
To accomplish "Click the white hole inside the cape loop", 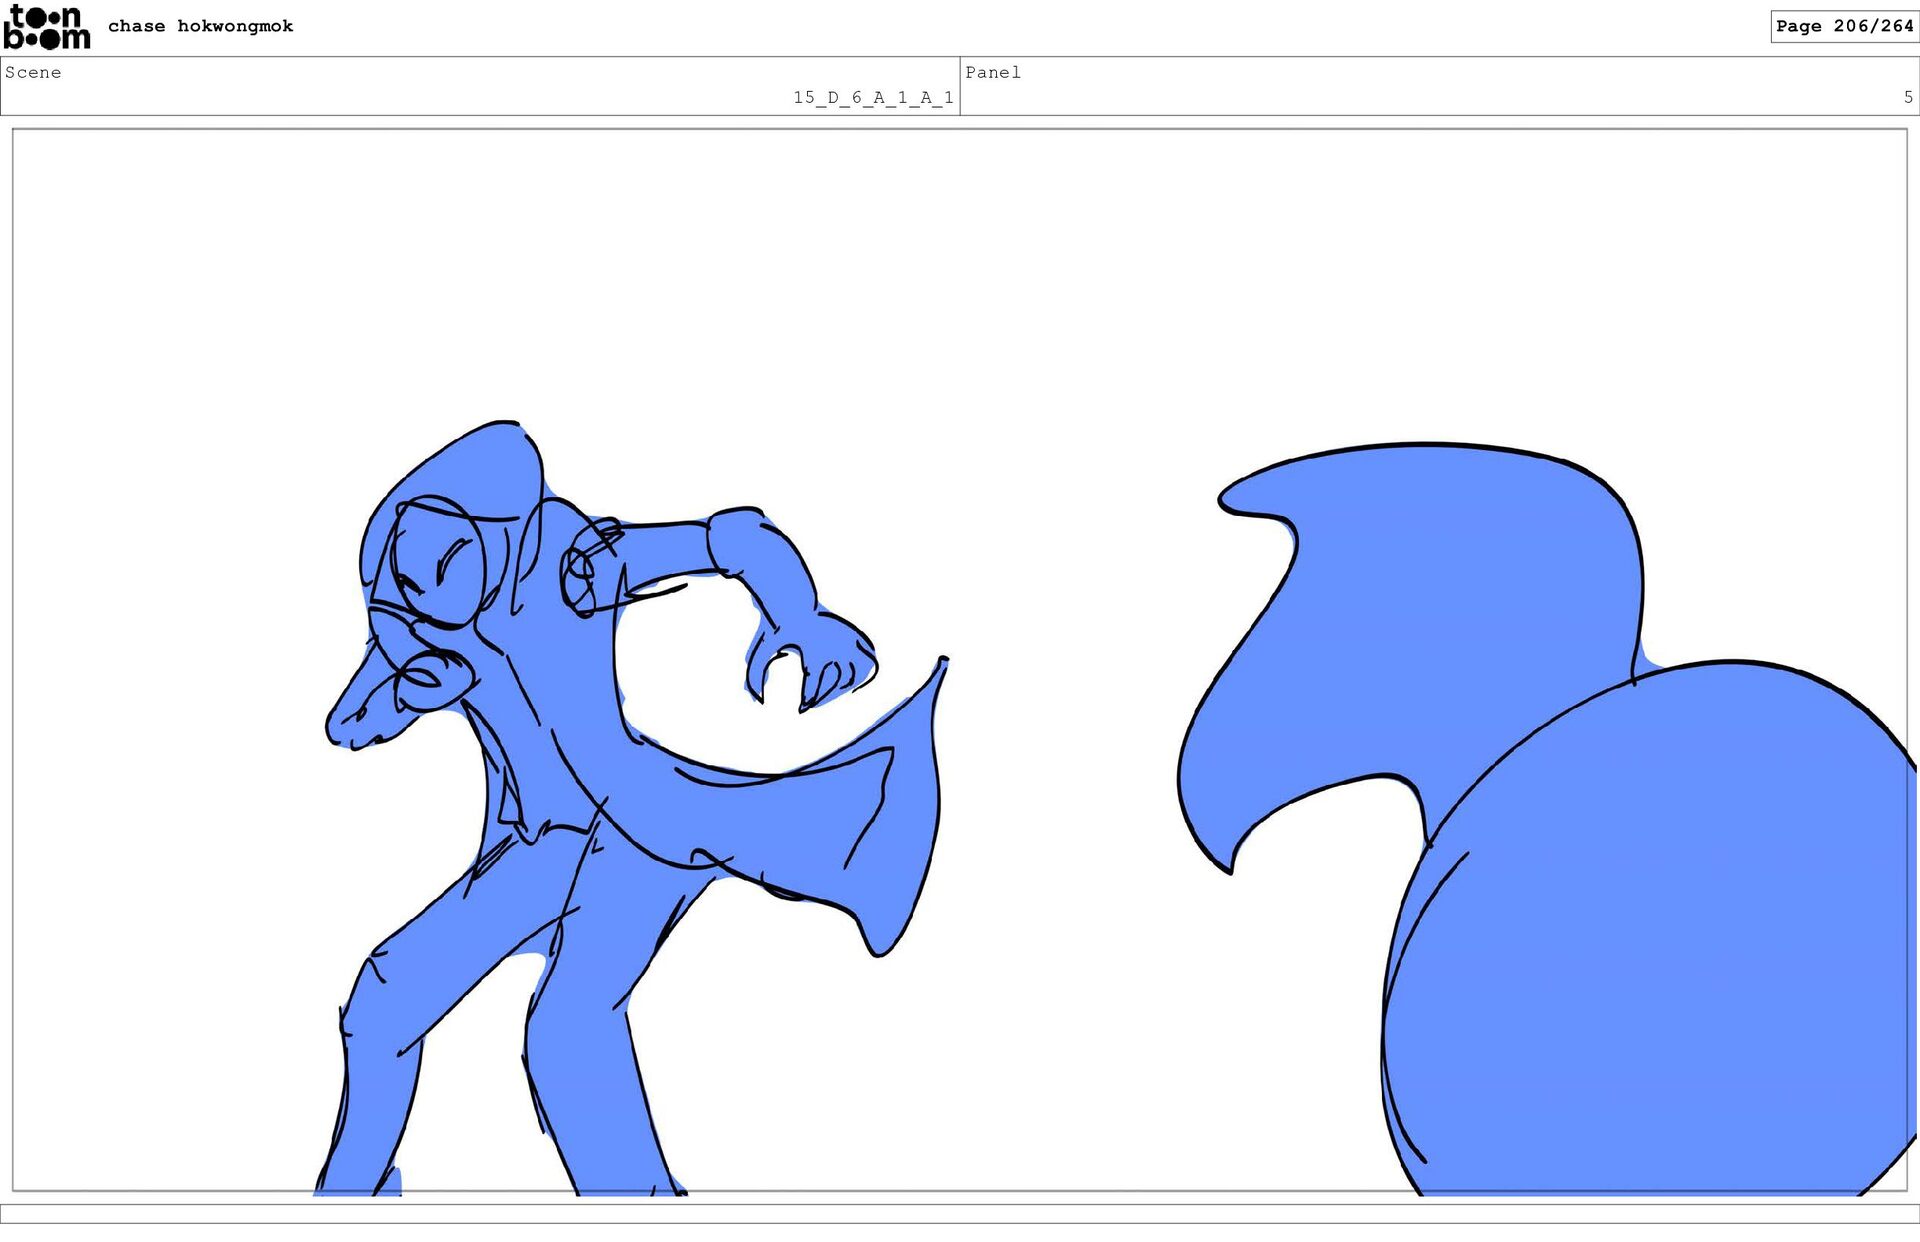I will [x=690, y=680].
